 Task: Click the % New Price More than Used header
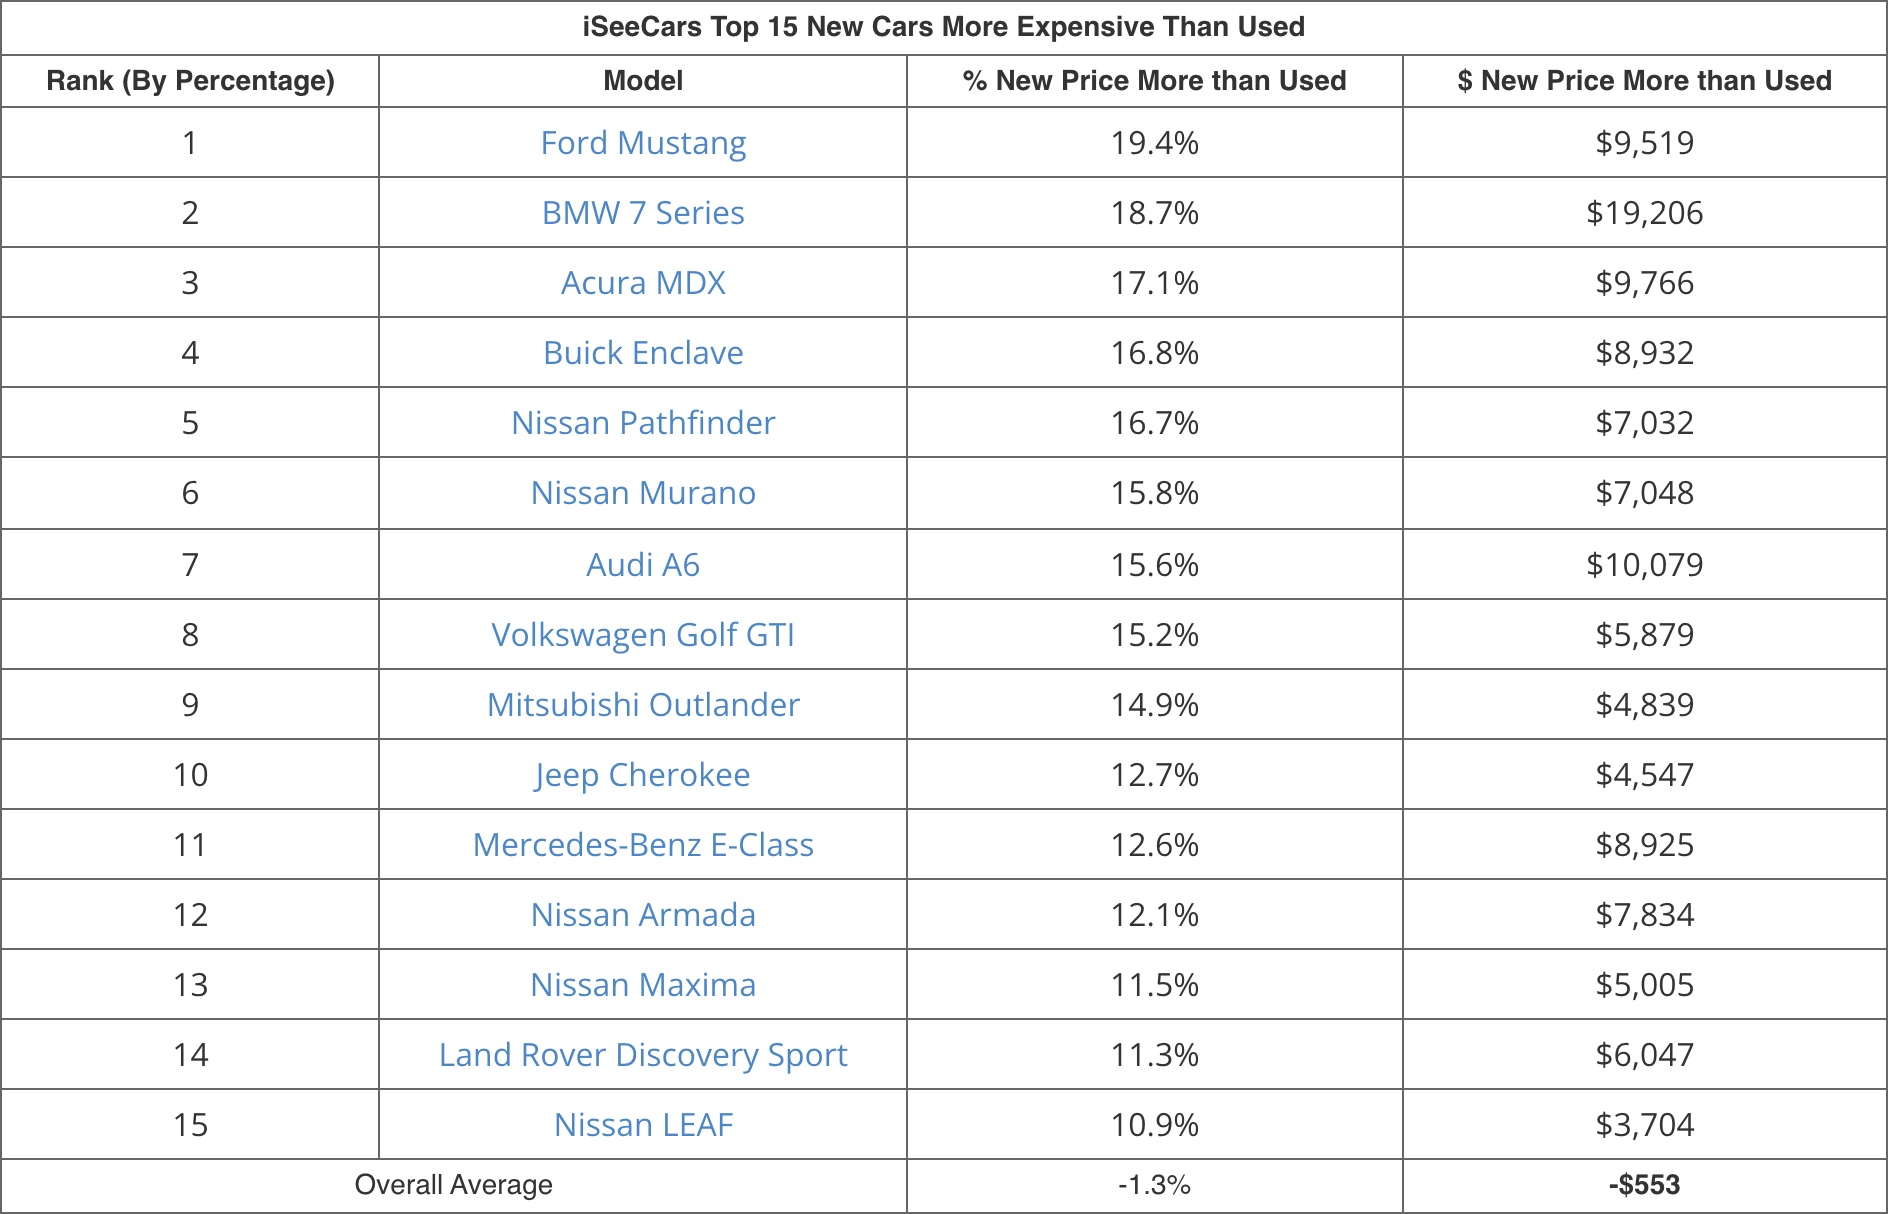[1154, 81]
